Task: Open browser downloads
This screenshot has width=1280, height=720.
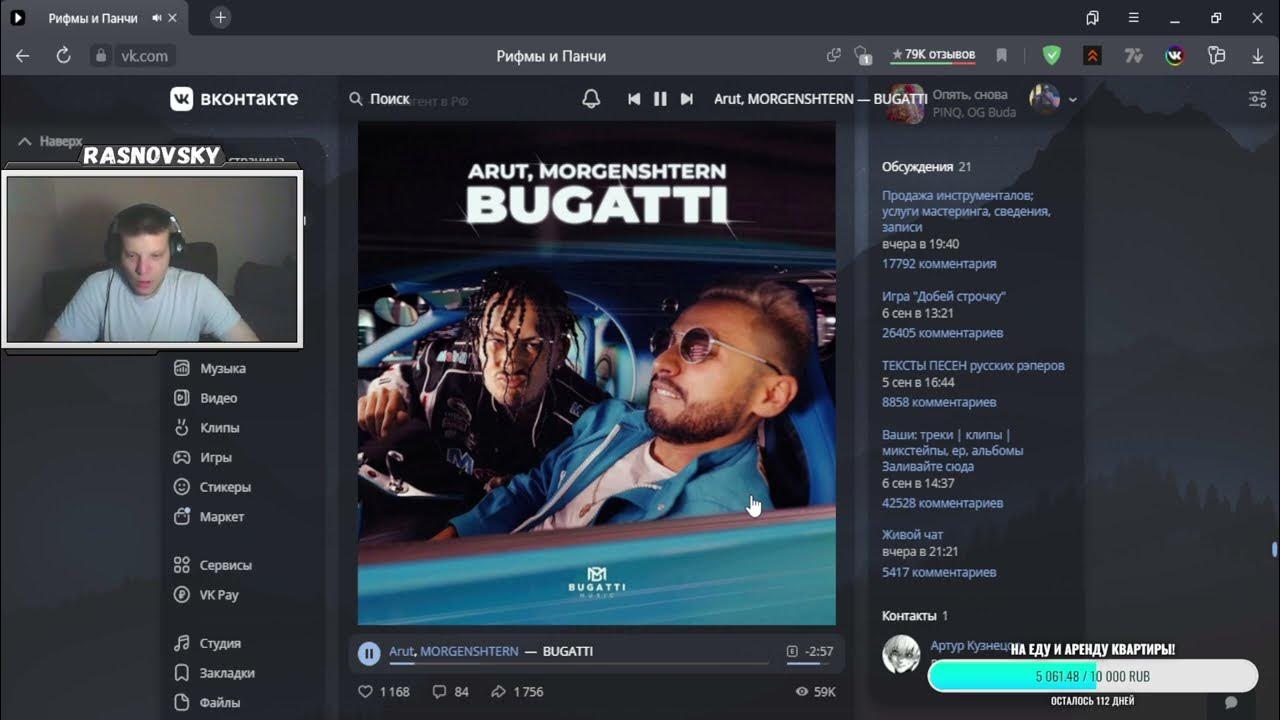Action: 1257,56
